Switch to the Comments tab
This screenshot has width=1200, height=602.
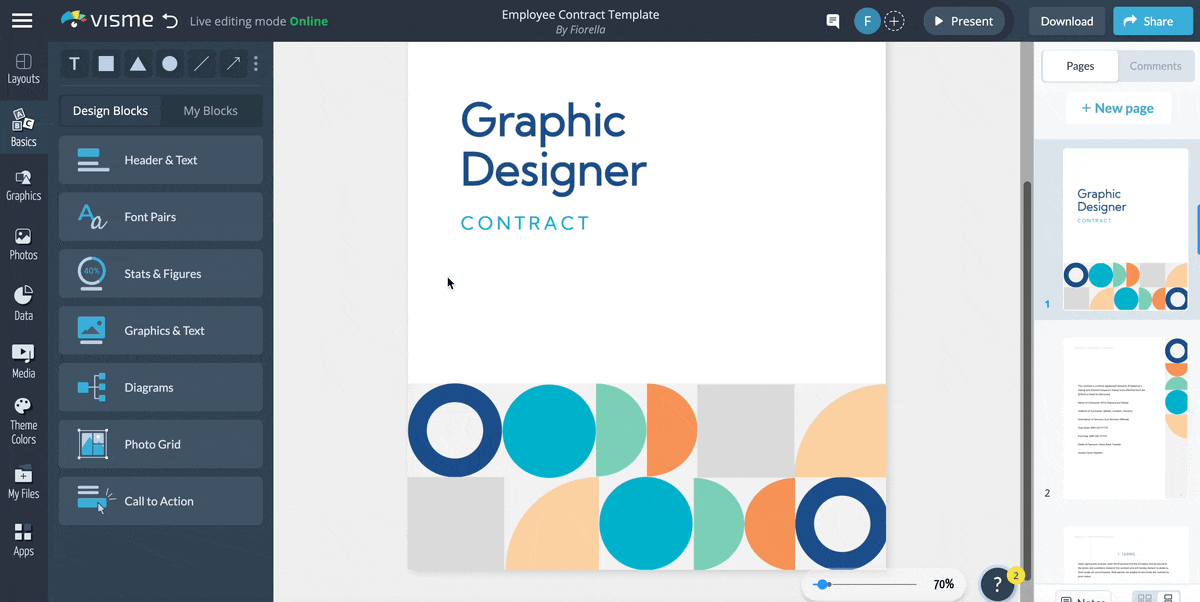pyautogui.click(x=1155, y=66)
